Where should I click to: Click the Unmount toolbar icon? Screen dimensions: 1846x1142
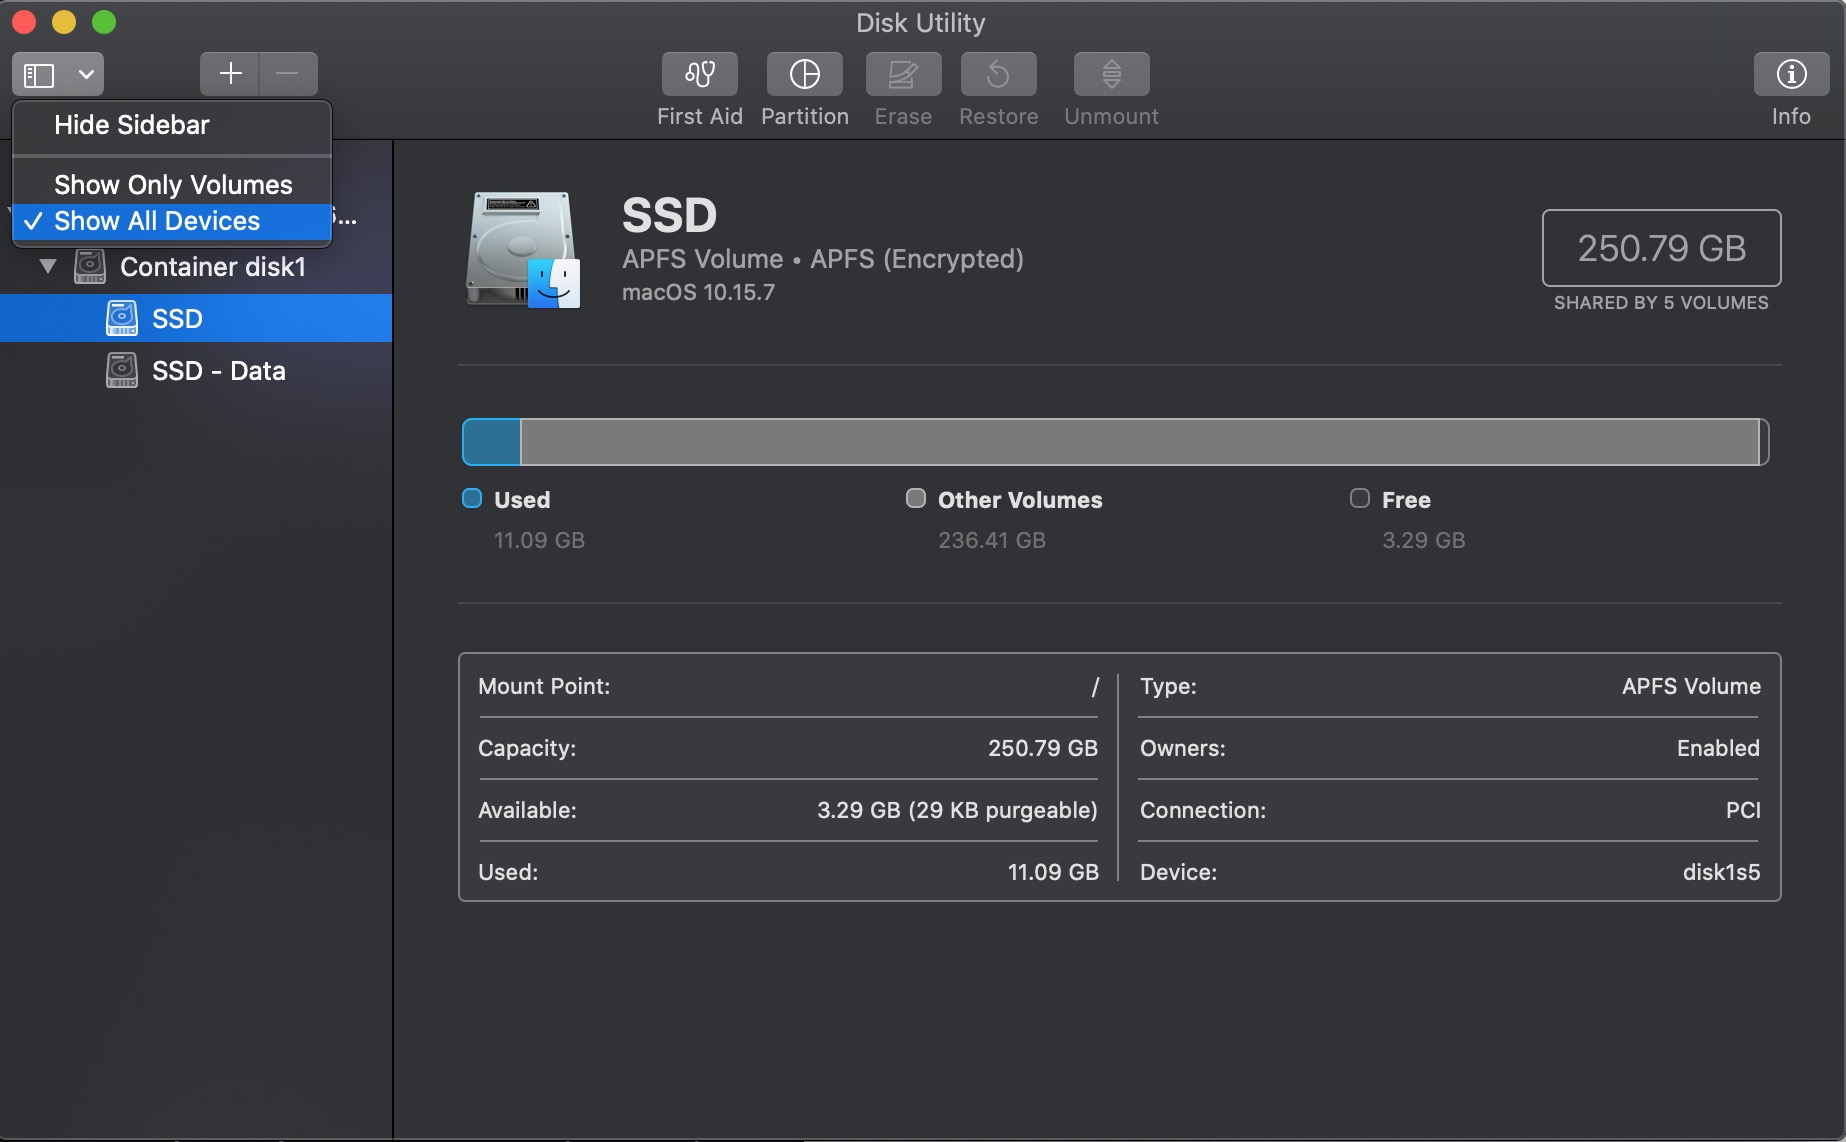1111,74
